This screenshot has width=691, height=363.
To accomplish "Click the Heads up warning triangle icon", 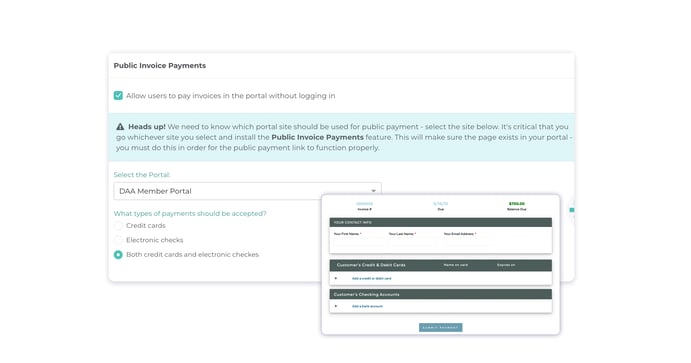I will click(120, 126).
